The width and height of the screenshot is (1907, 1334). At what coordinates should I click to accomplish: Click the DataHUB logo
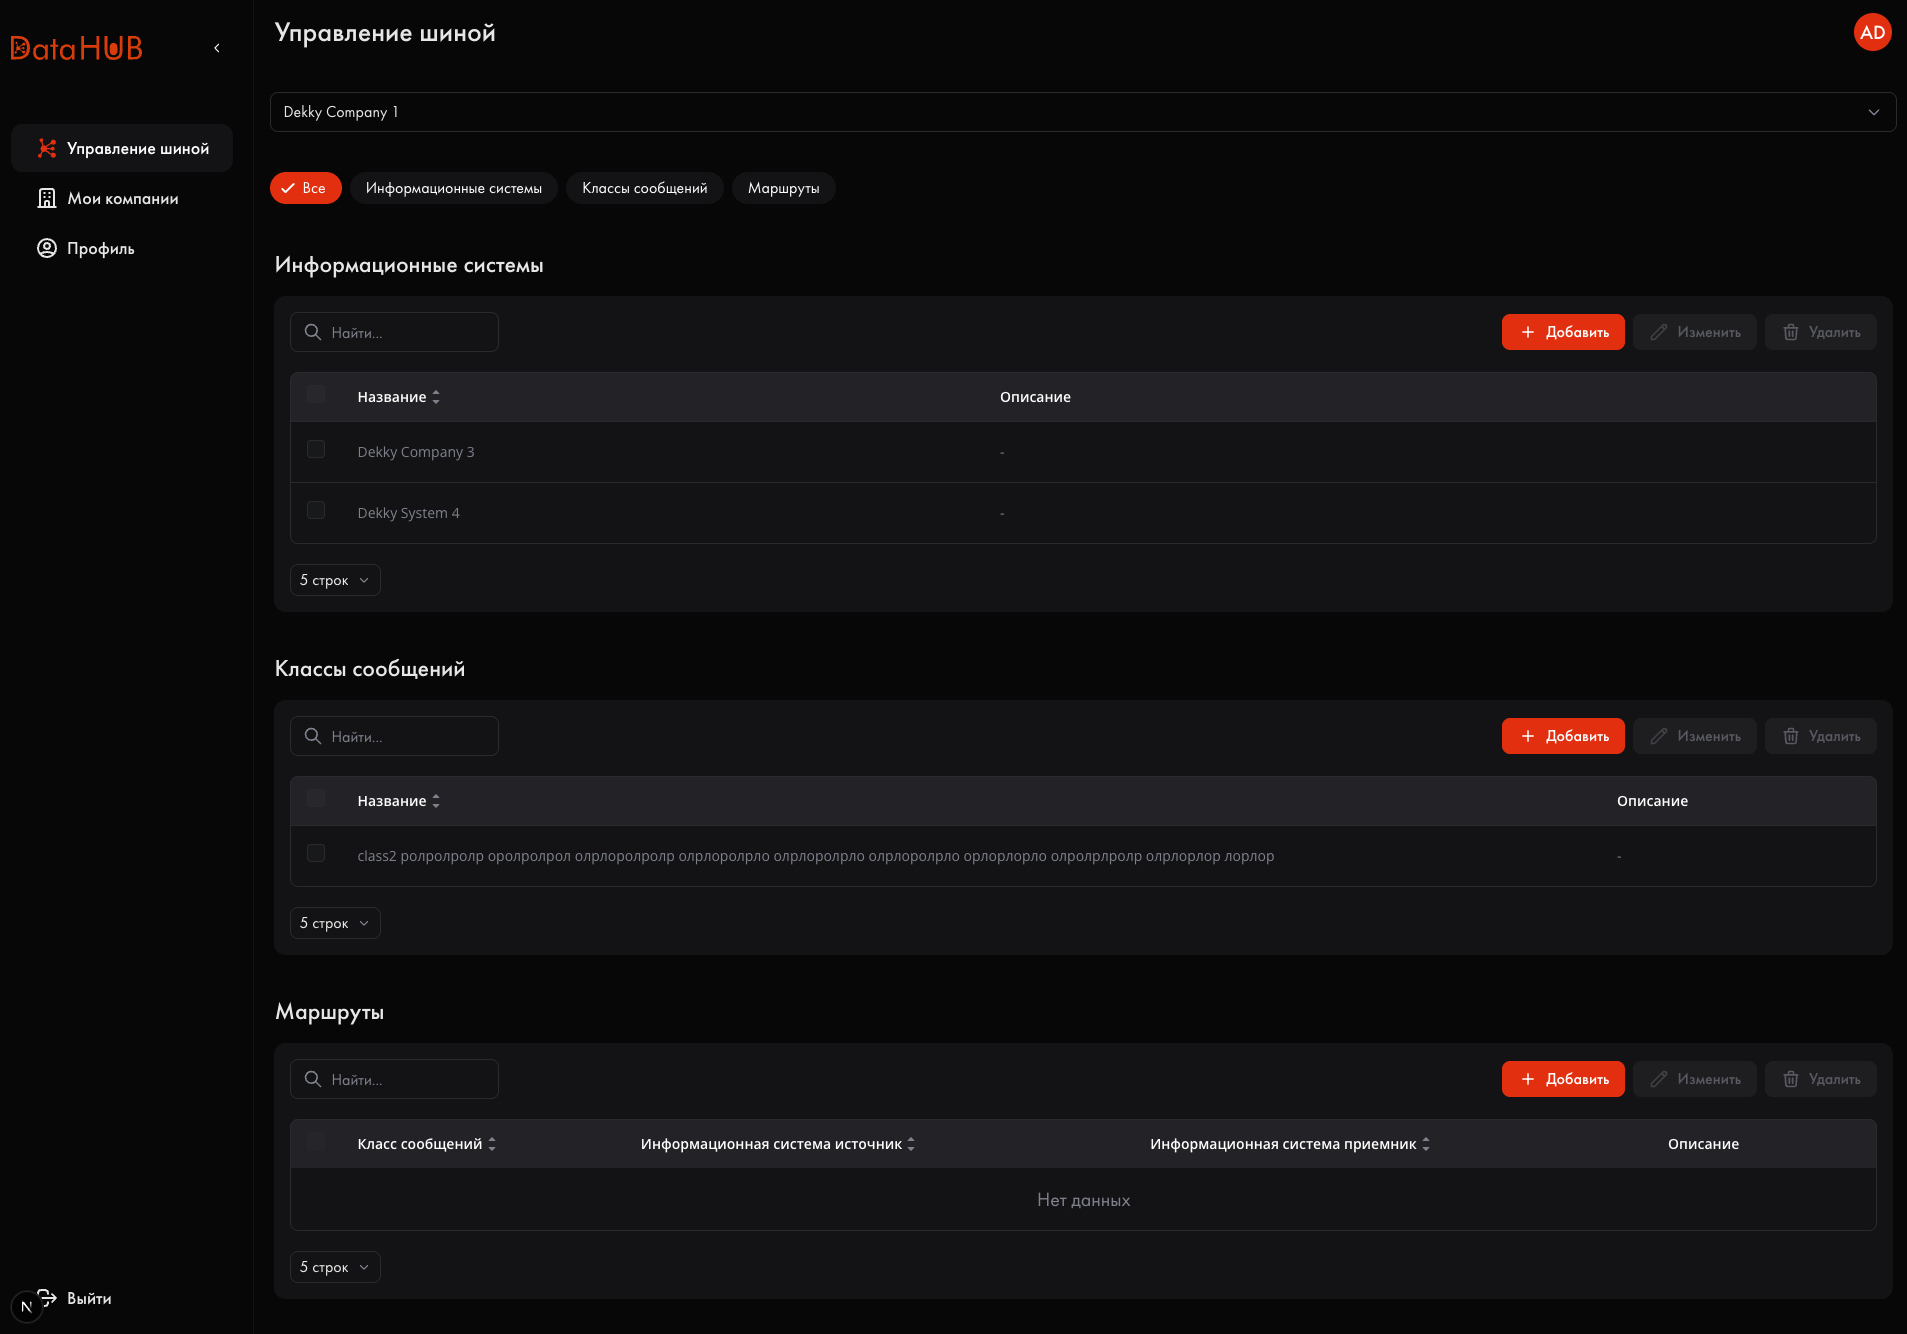pos(77,48)
